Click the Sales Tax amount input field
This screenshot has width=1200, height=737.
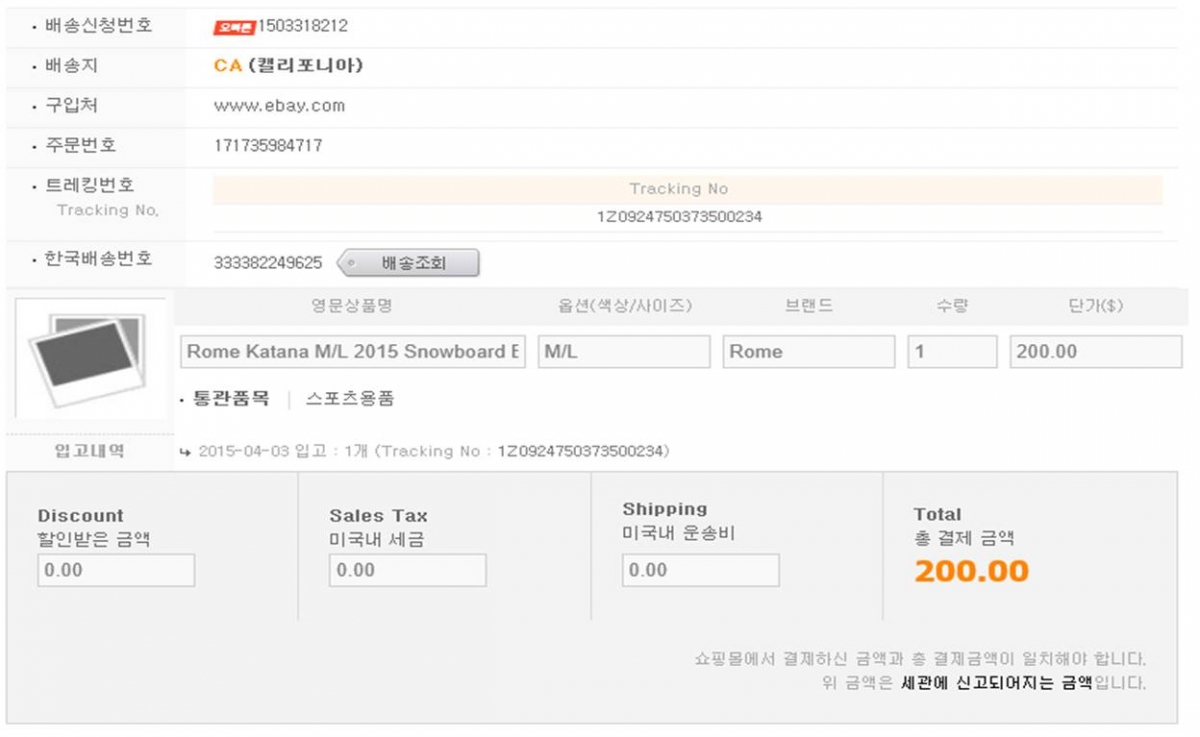pos(408,570)
